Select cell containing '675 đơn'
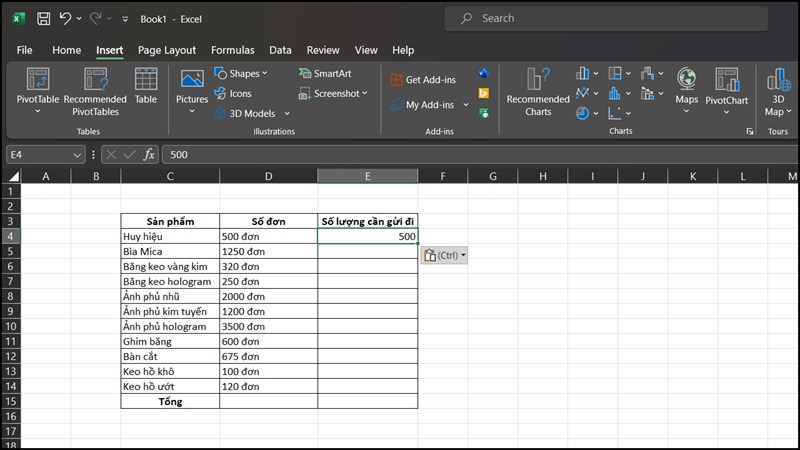 tap(268, 357)
